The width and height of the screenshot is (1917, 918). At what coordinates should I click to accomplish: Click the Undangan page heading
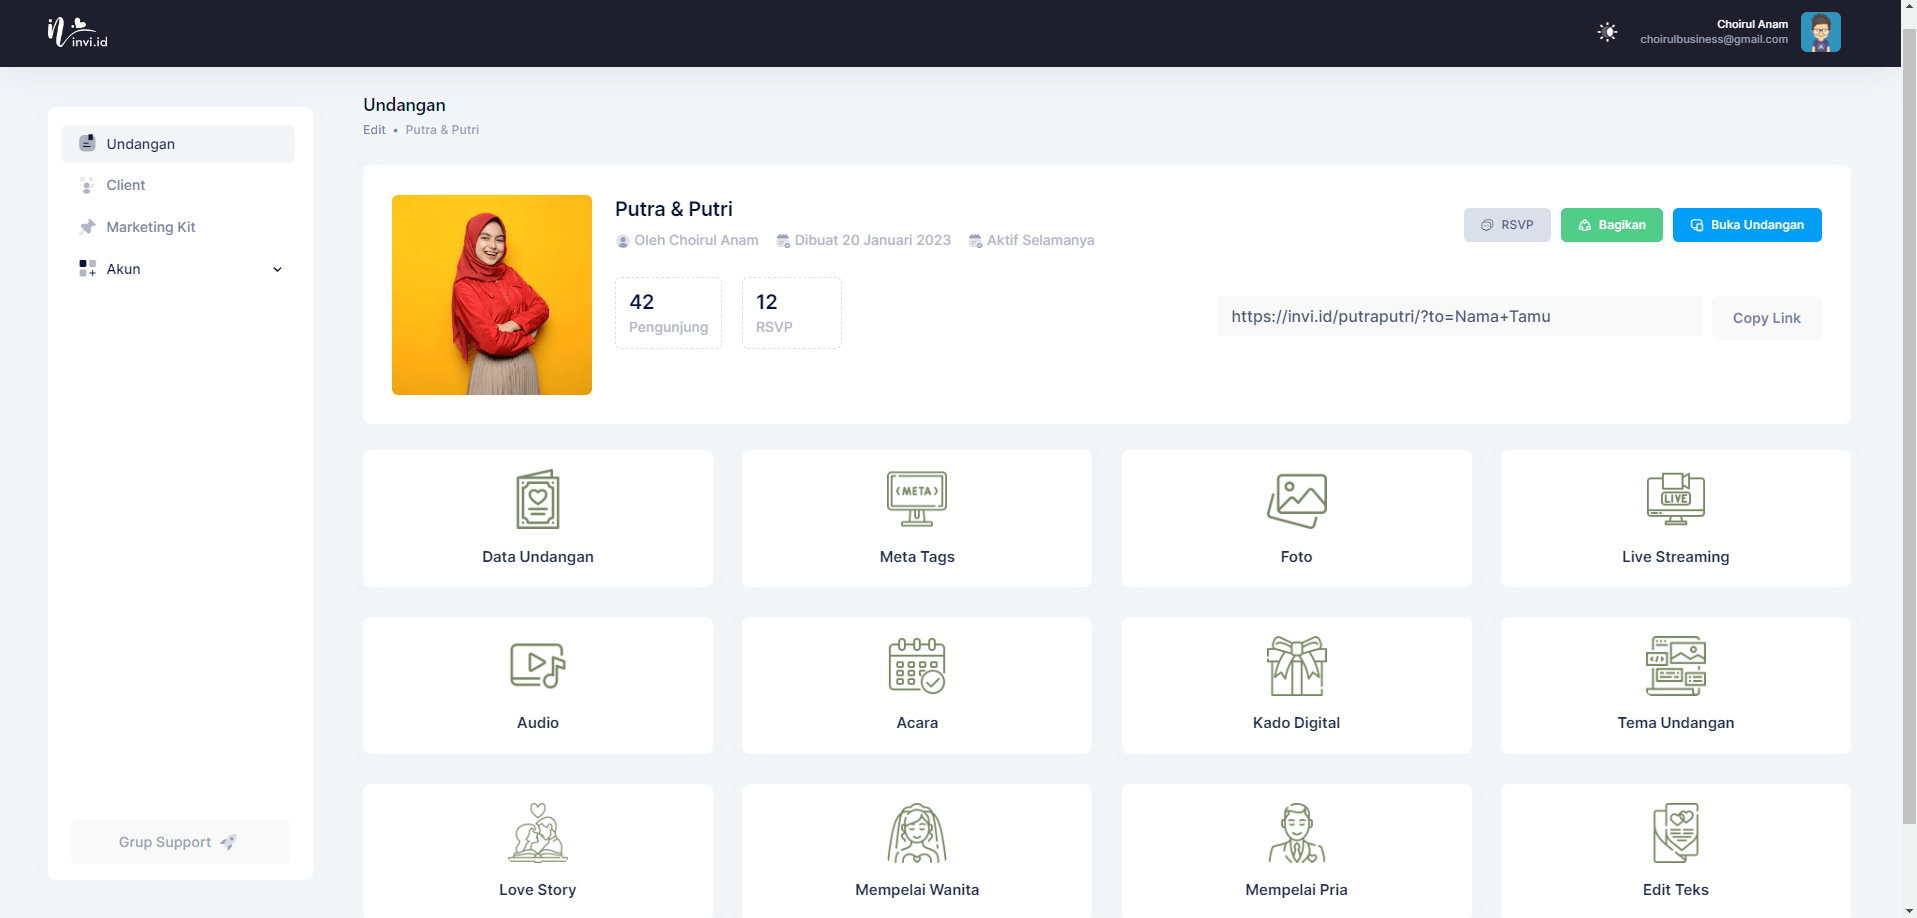click(404, 105)
